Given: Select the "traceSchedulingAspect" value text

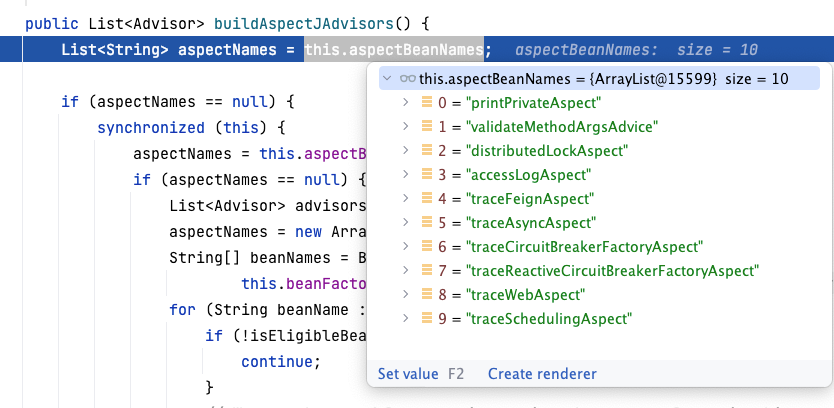Looking at the screenshot, I should tap(550, 319).
